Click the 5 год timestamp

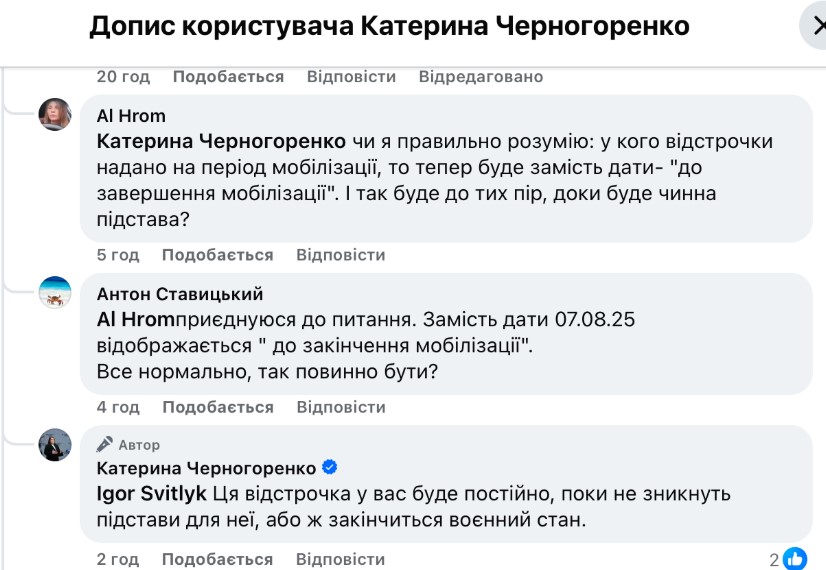[115, 255]
